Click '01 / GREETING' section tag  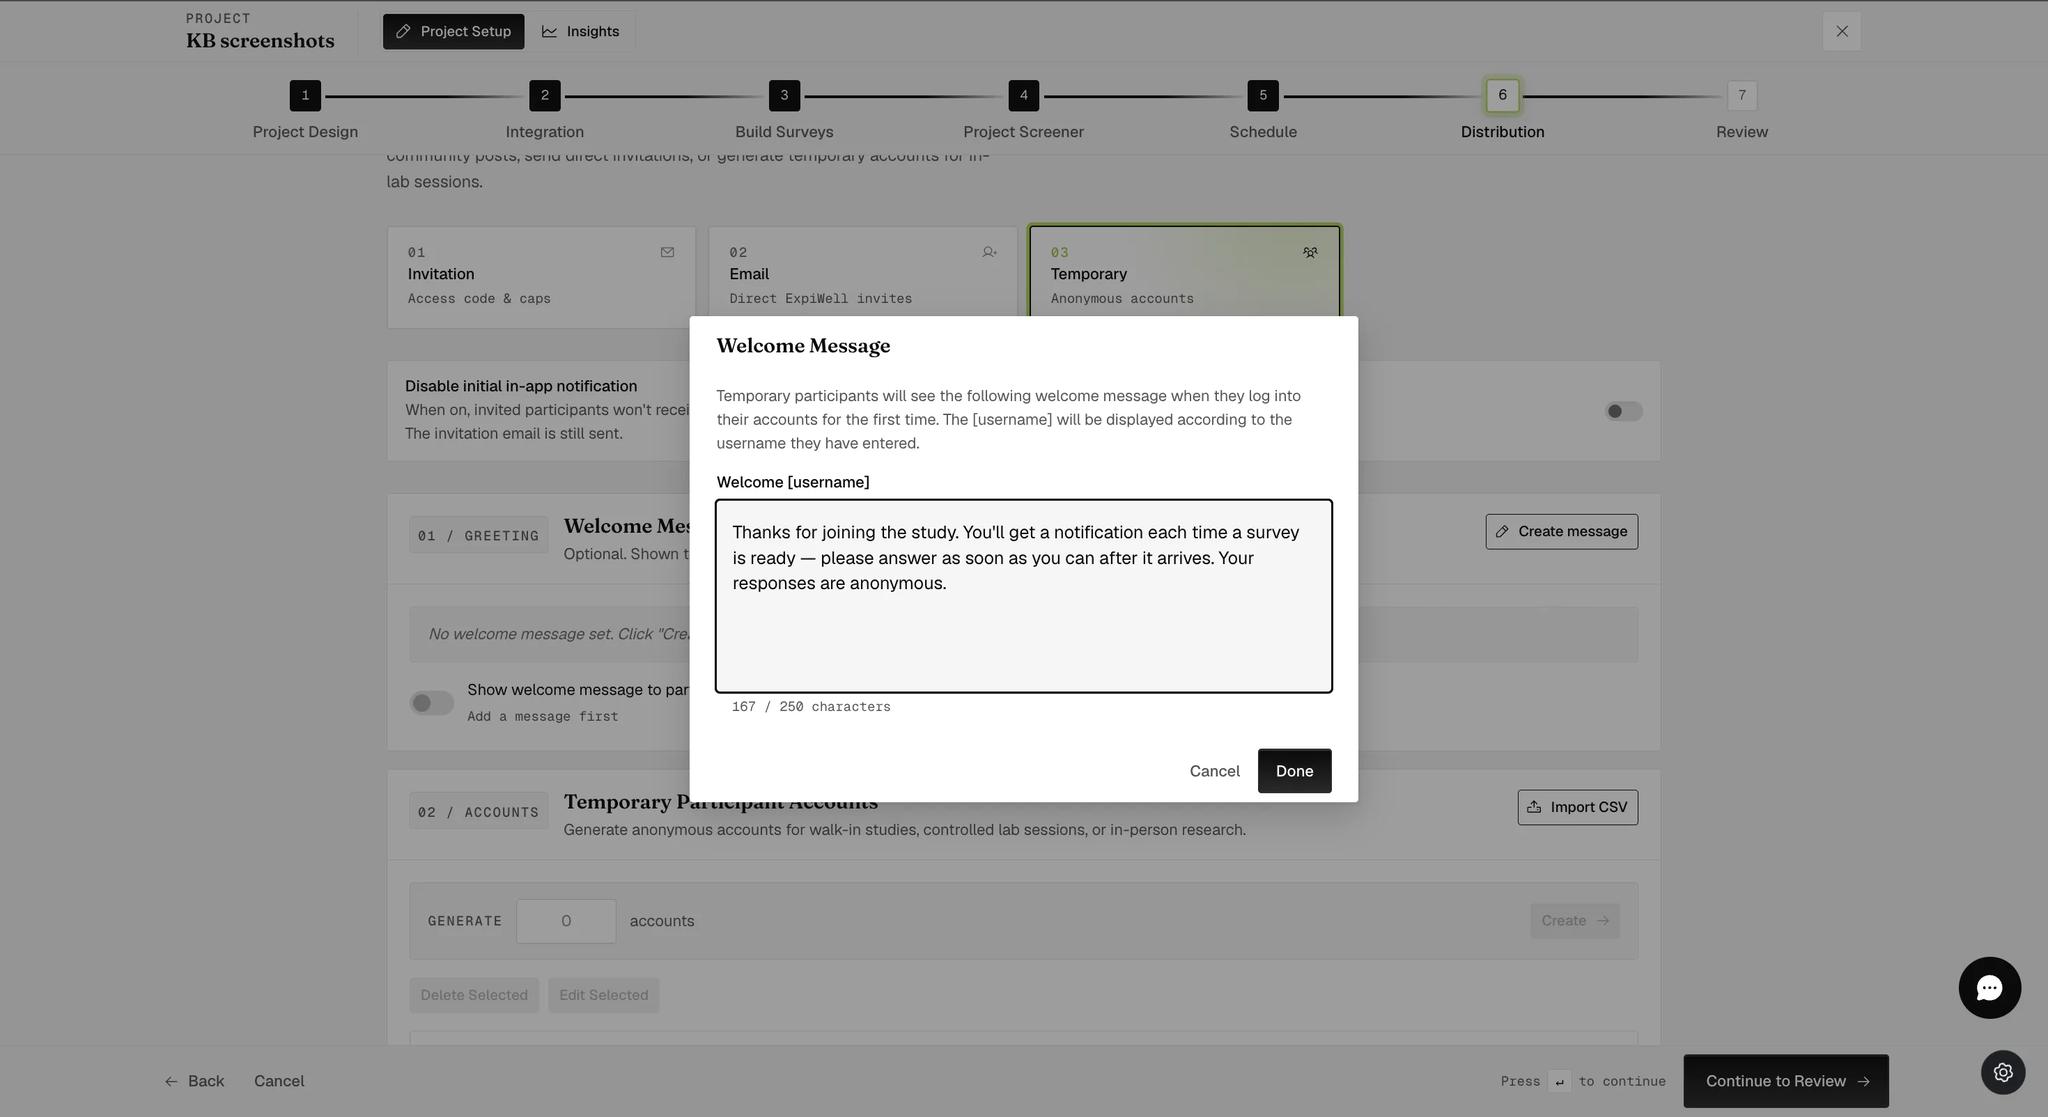click(x=478, y=535)
